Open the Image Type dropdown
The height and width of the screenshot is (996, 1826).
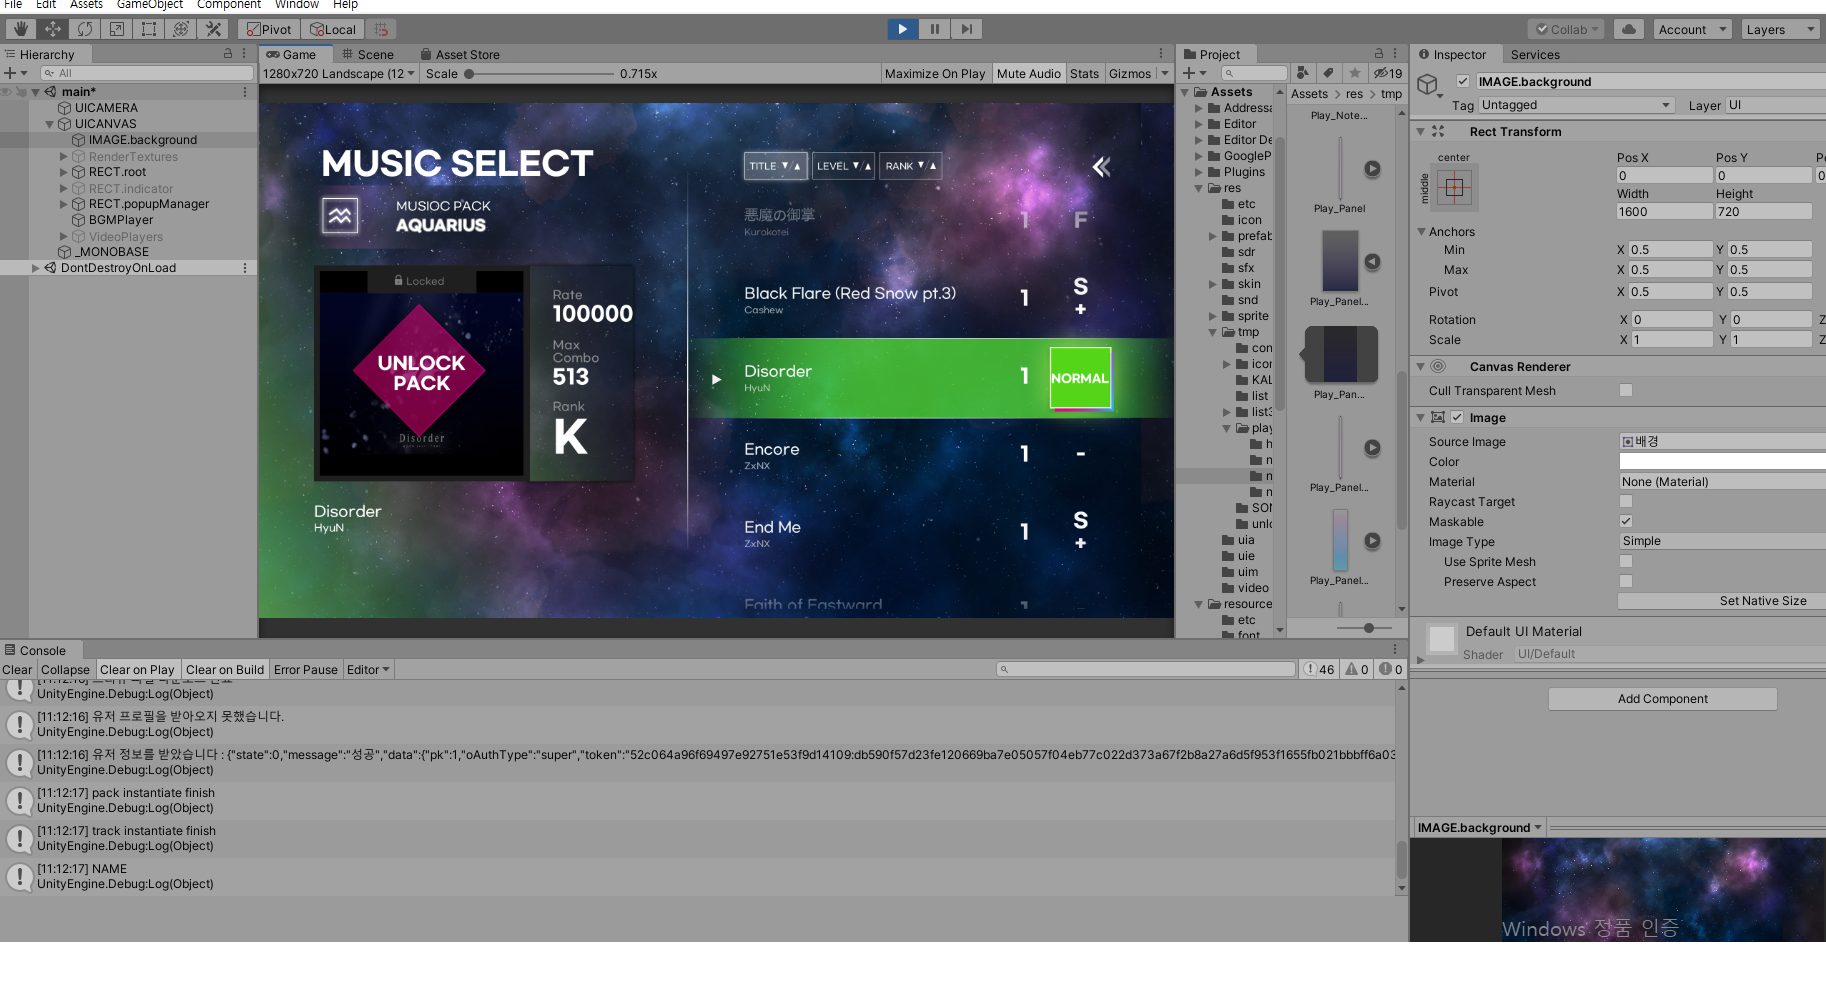(1722, 541)
